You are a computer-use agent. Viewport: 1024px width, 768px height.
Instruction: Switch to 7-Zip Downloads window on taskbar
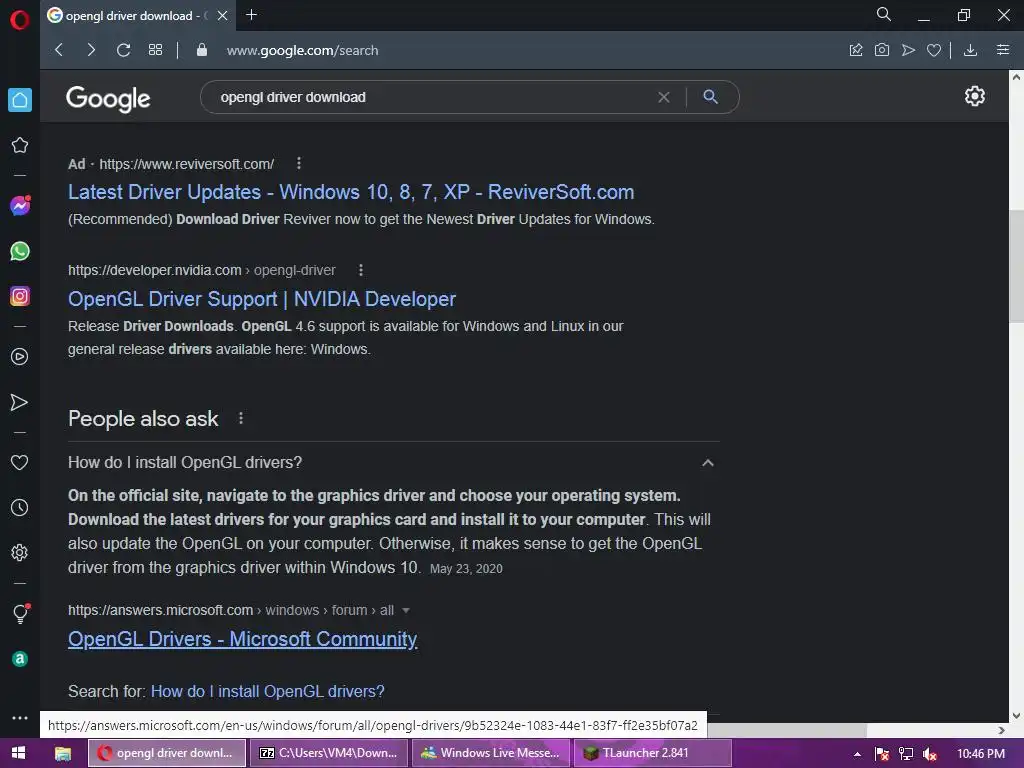[x=328, y=753]
